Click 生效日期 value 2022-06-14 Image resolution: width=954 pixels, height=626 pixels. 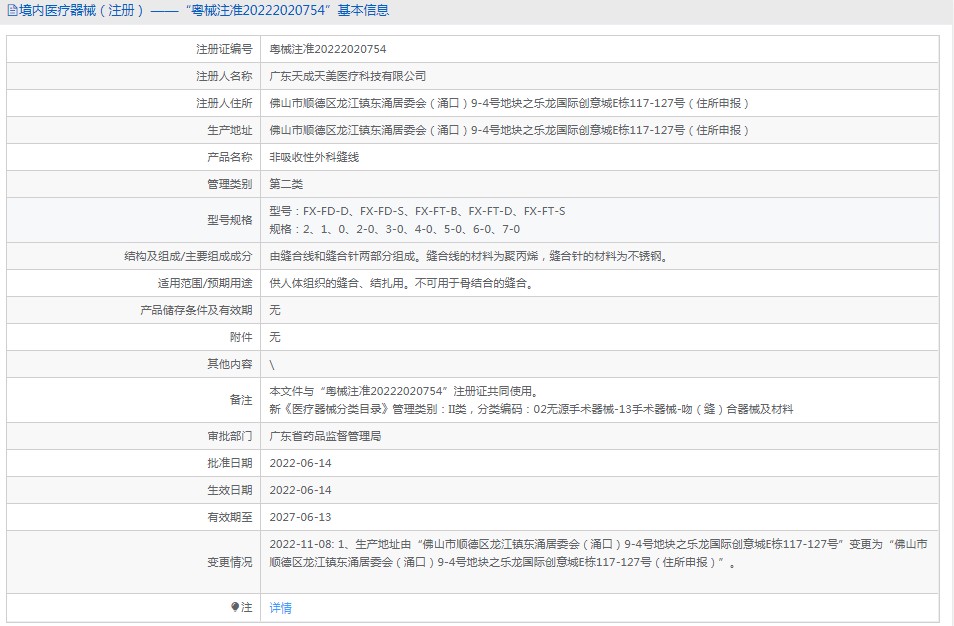[301, 490]
